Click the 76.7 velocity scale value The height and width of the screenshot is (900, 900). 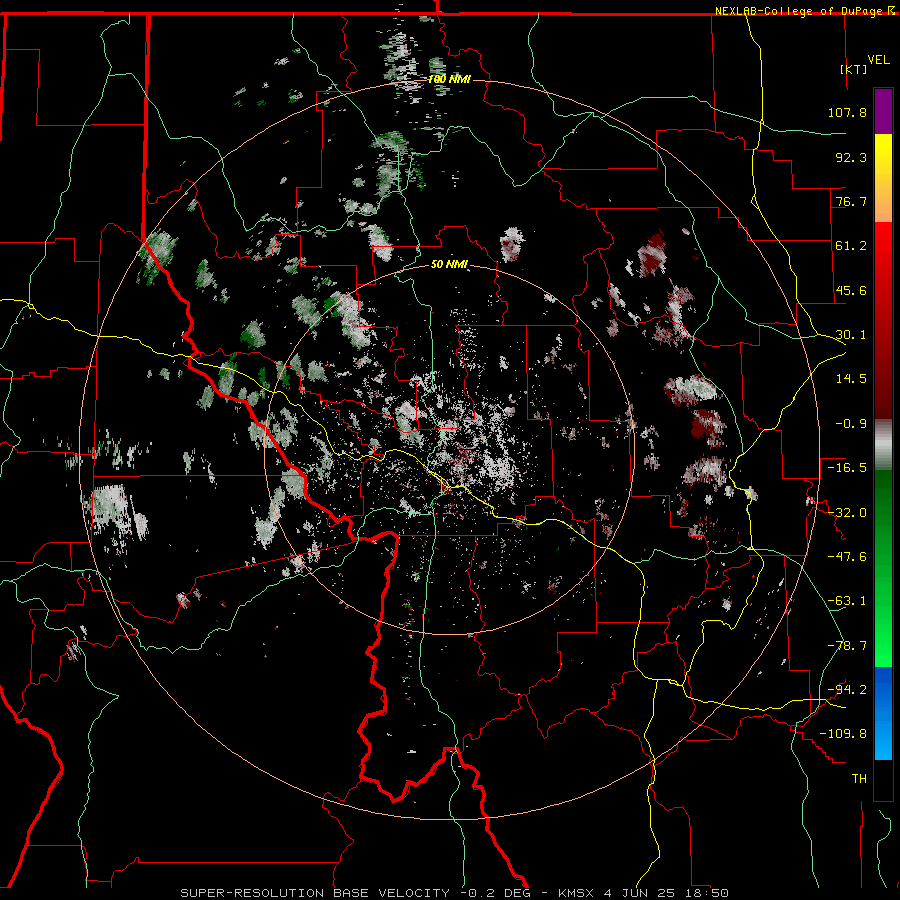[851, 201]
